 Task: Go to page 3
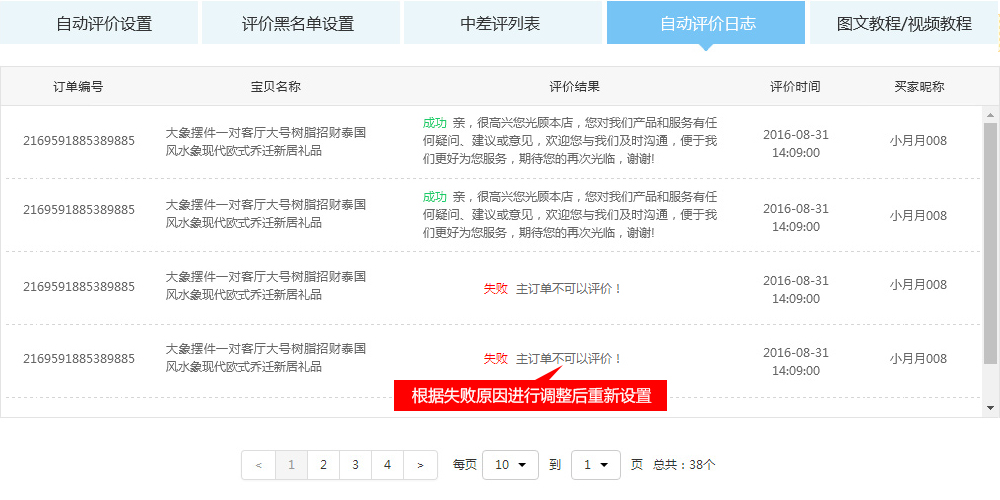(x=355, y=465)
